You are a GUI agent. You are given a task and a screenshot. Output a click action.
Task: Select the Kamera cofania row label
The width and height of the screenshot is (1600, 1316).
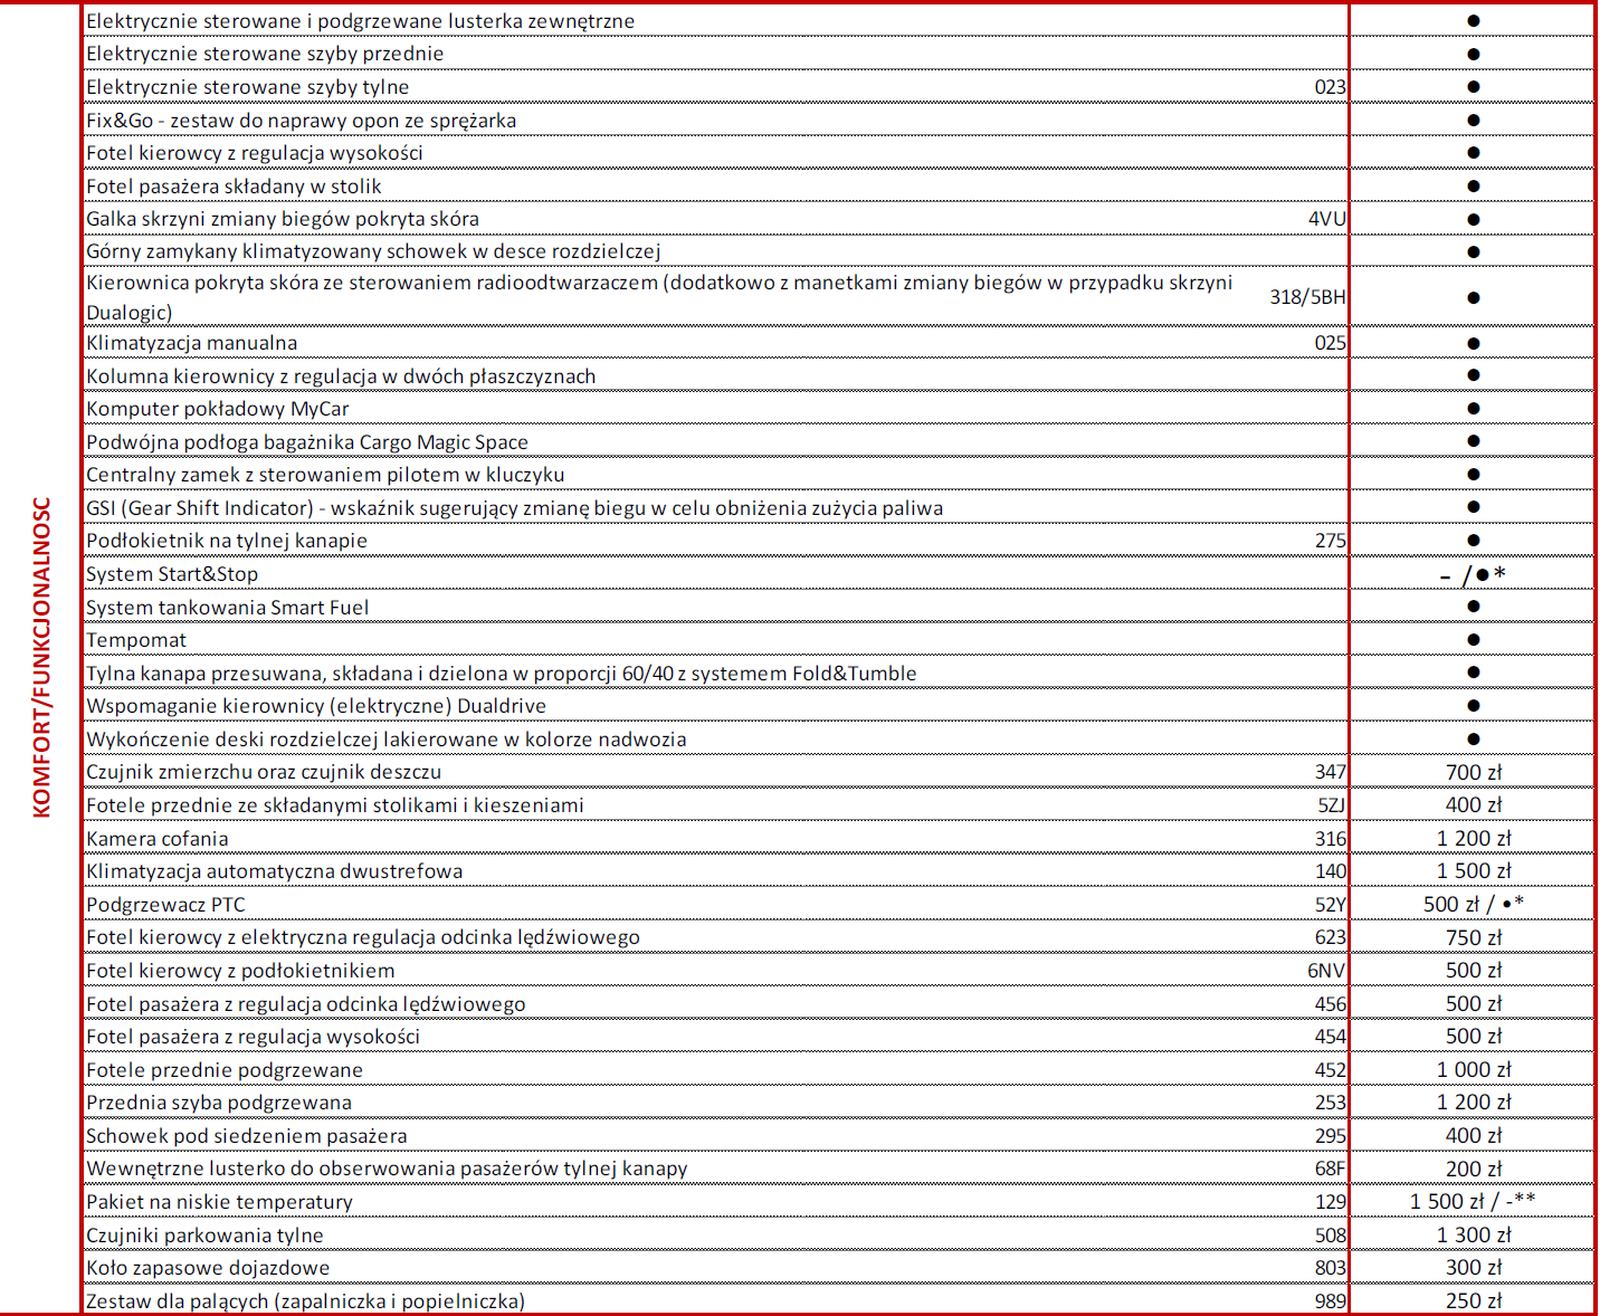157,838
